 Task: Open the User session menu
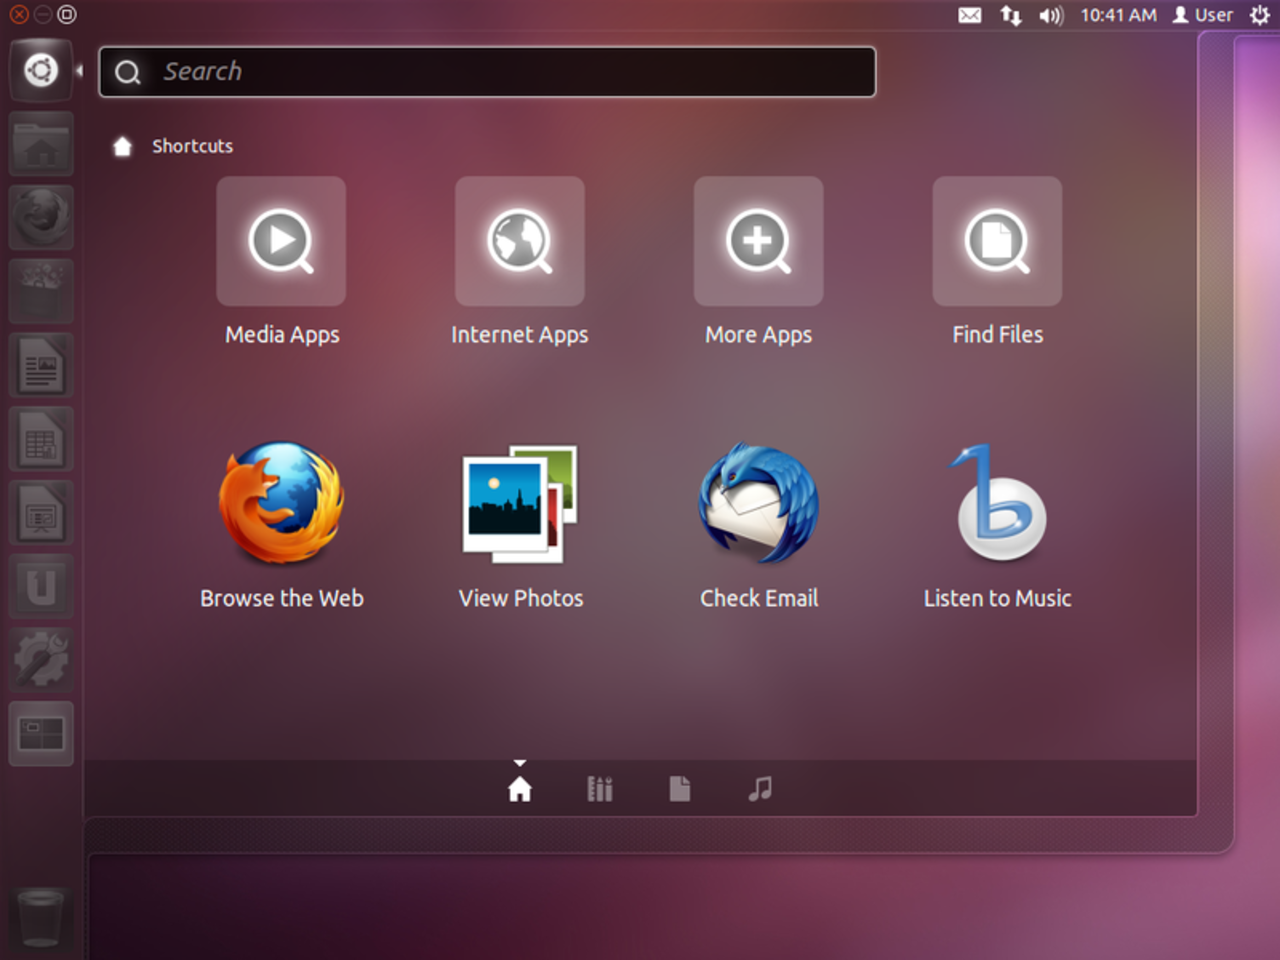point(1202,14)
